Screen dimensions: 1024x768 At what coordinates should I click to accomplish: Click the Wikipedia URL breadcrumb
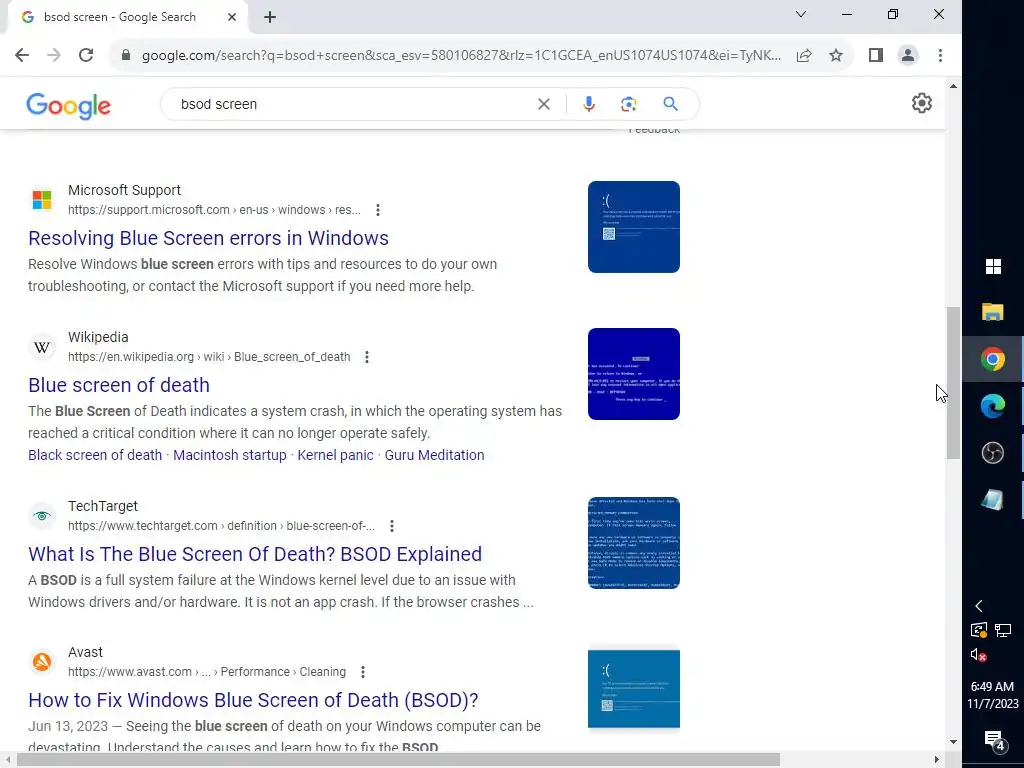point(209,357)
